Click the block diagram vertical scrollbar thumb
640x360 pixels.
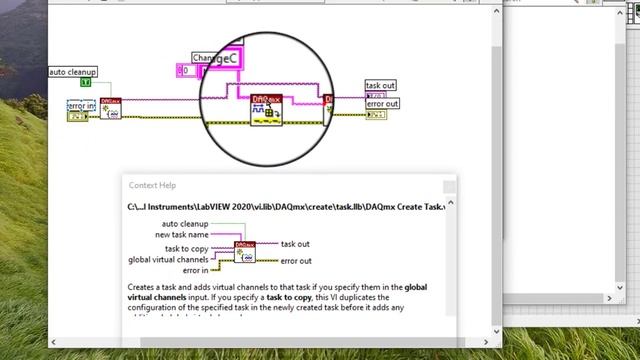[496, 186]
